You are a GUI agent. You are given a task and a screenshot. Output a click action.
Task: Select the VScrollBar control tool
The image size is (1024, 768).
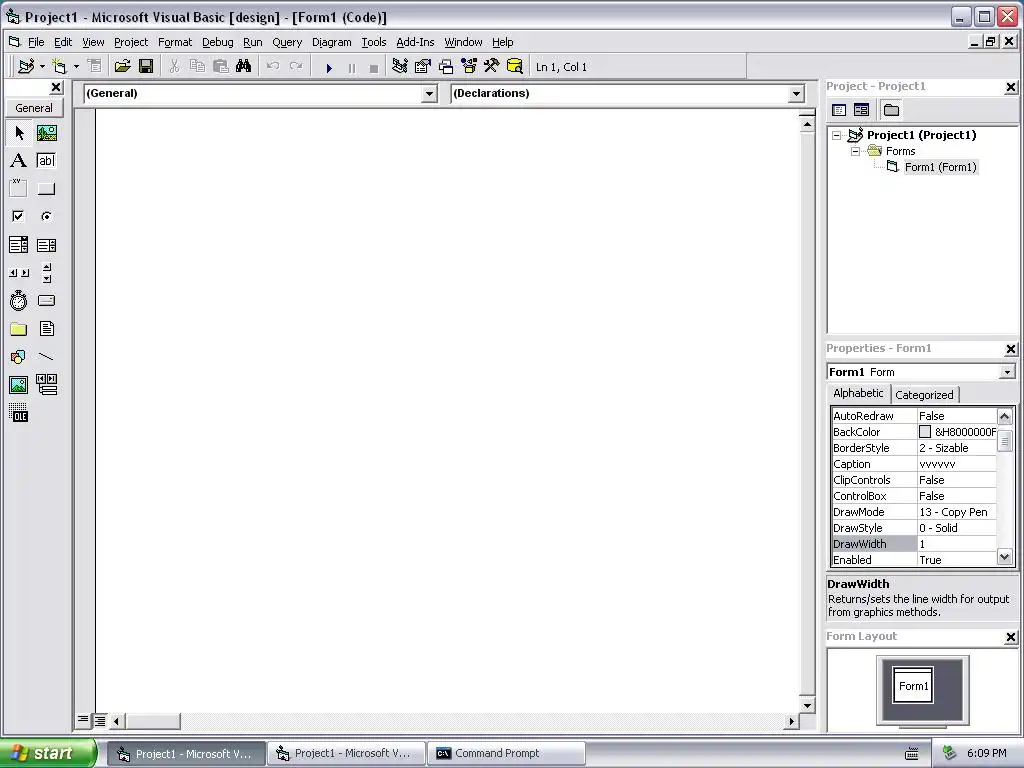point(46,273)
